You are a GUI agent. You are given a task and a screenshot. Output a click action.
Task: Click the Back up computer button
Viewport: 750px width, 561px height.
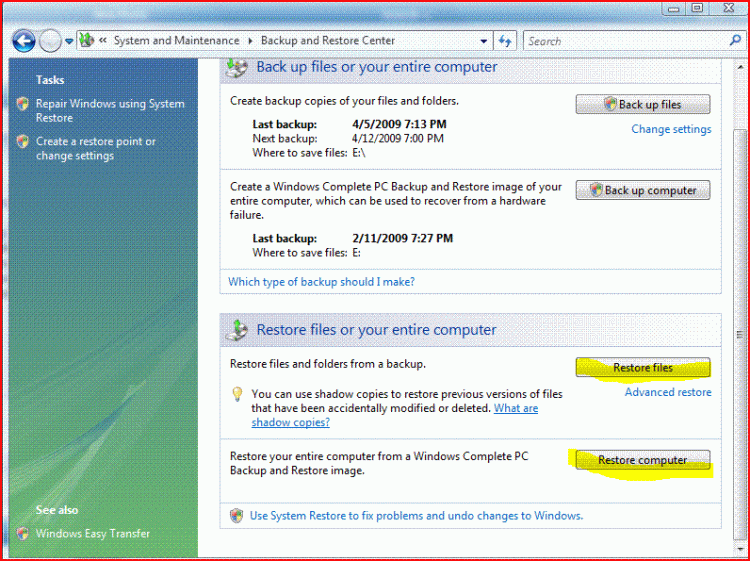click(643, 190)
